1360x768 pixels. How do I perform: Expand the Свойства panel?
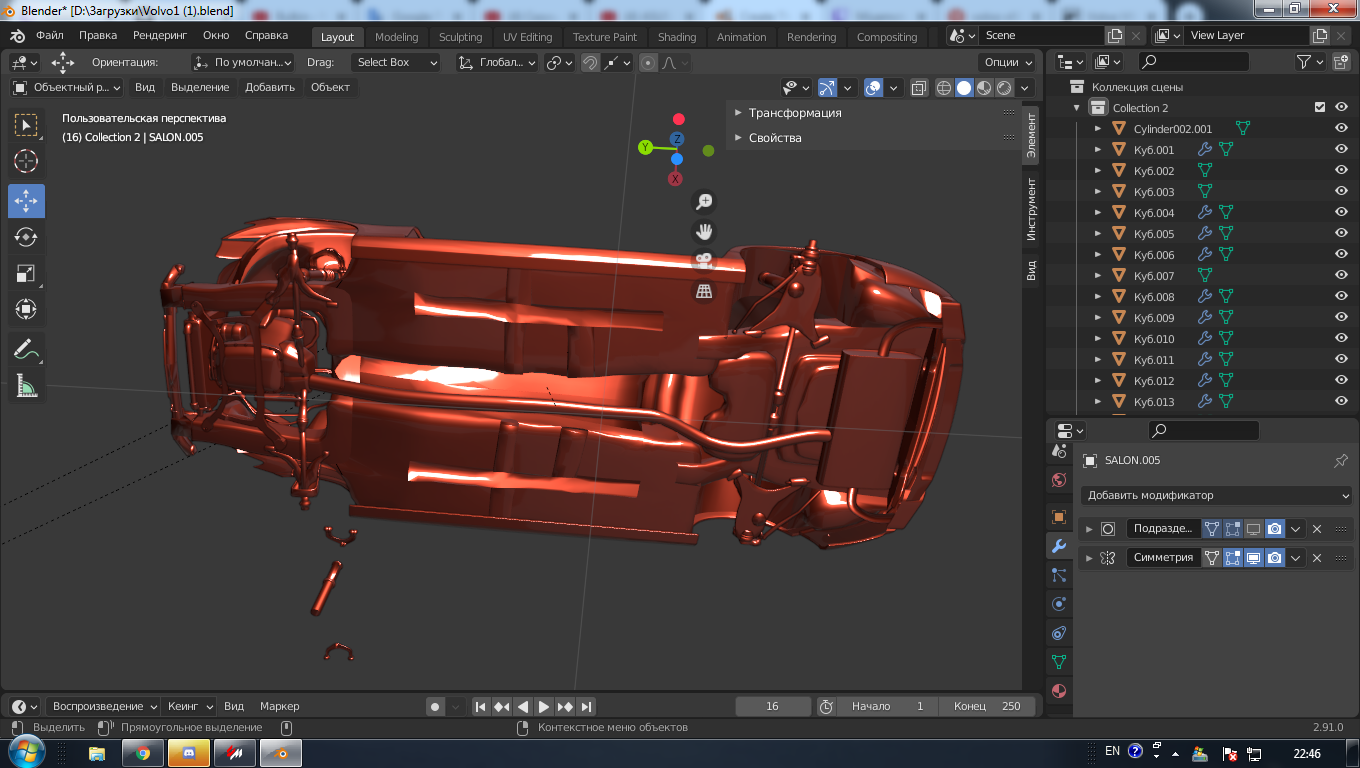click(x=775, y=138)
